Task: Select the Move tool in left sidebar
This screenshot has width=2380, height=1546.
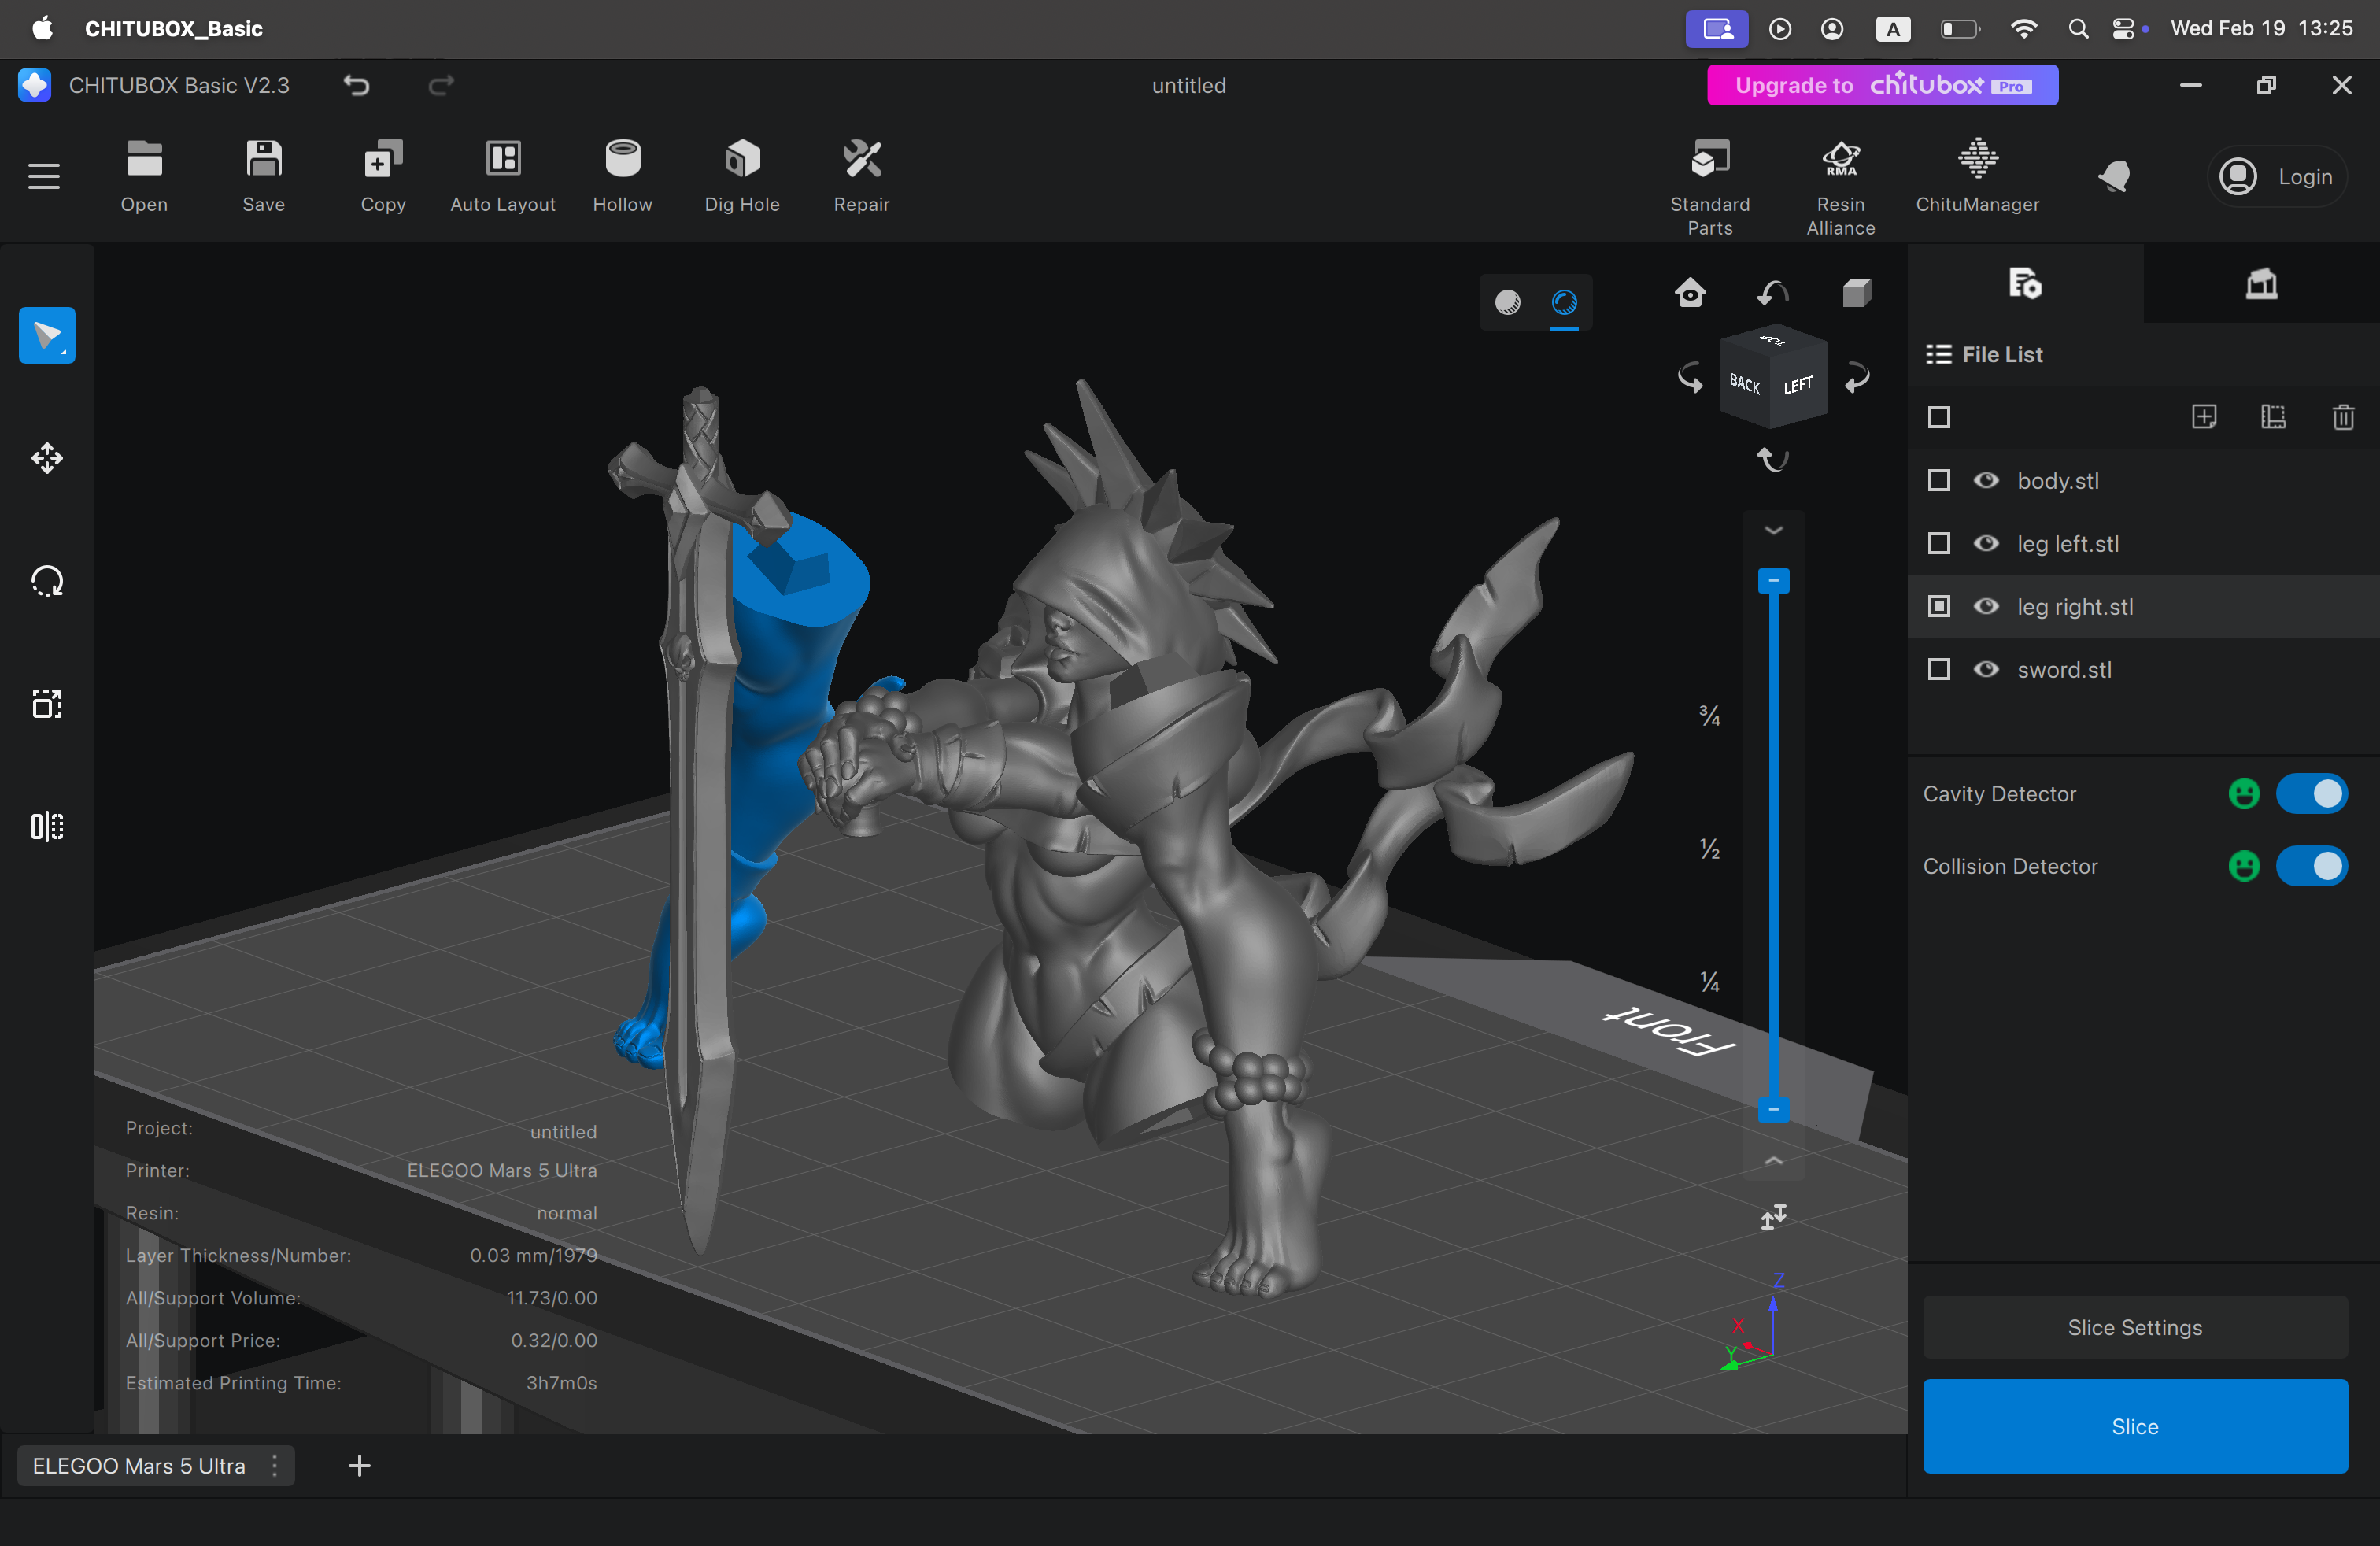Action: (x=46, y=458)
